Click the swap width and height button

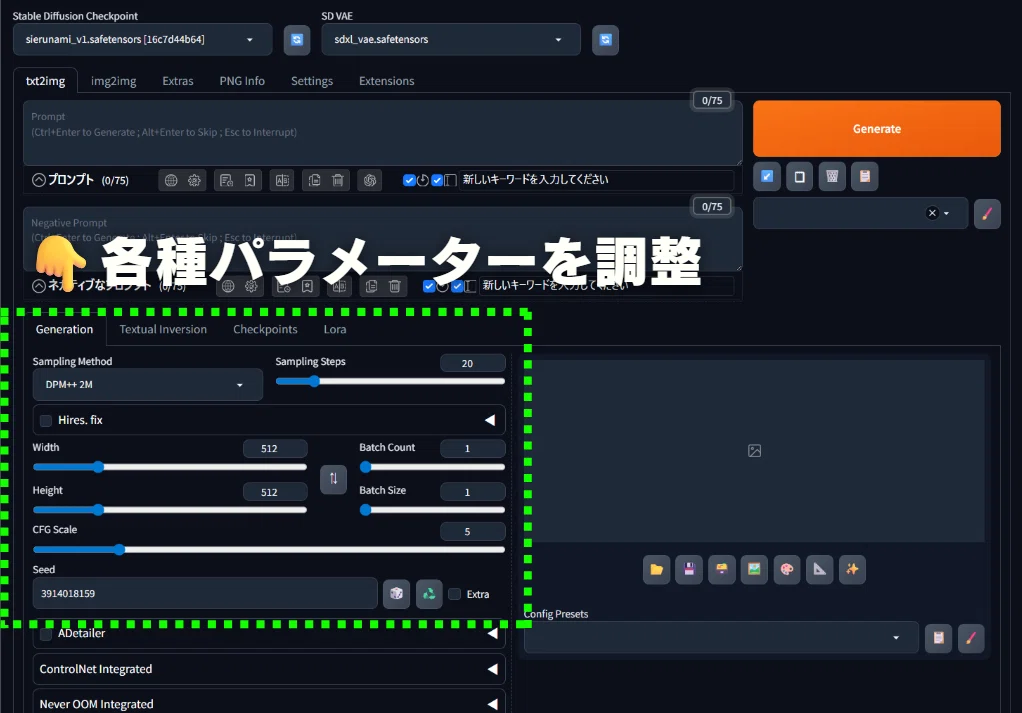[x=334, y=479]
